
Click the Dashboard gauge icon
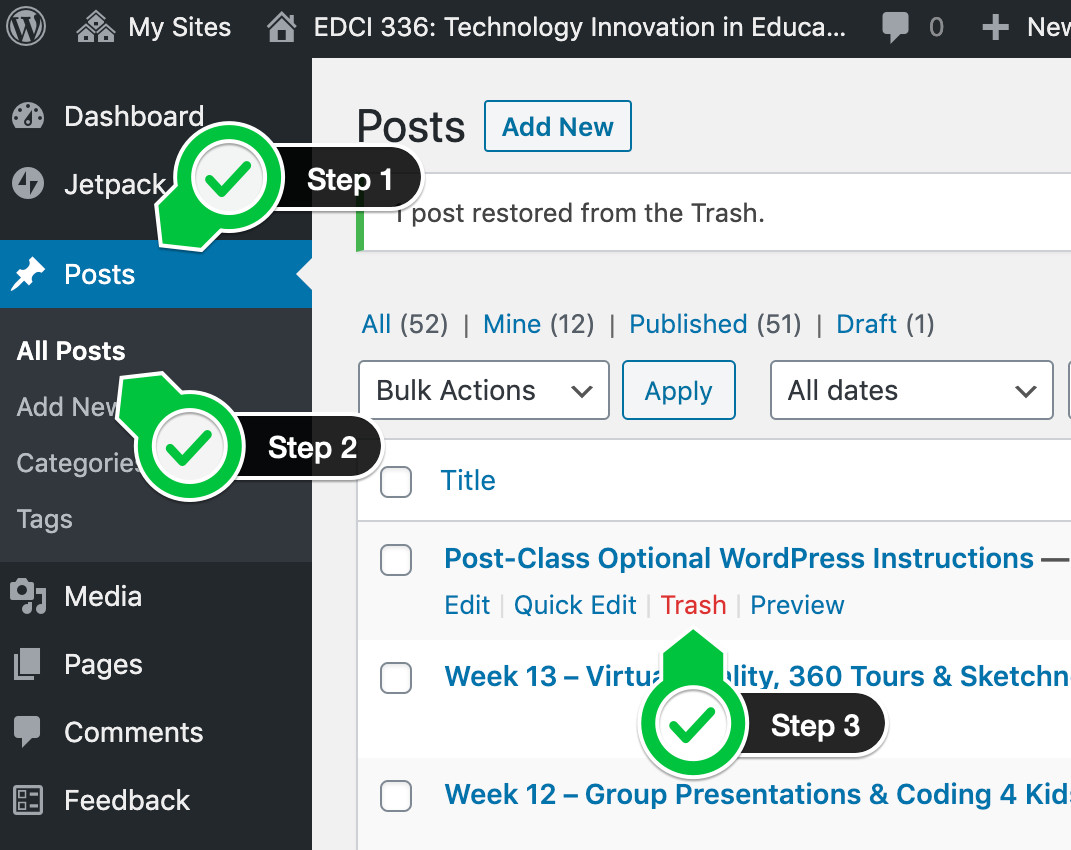coord(28,116)
